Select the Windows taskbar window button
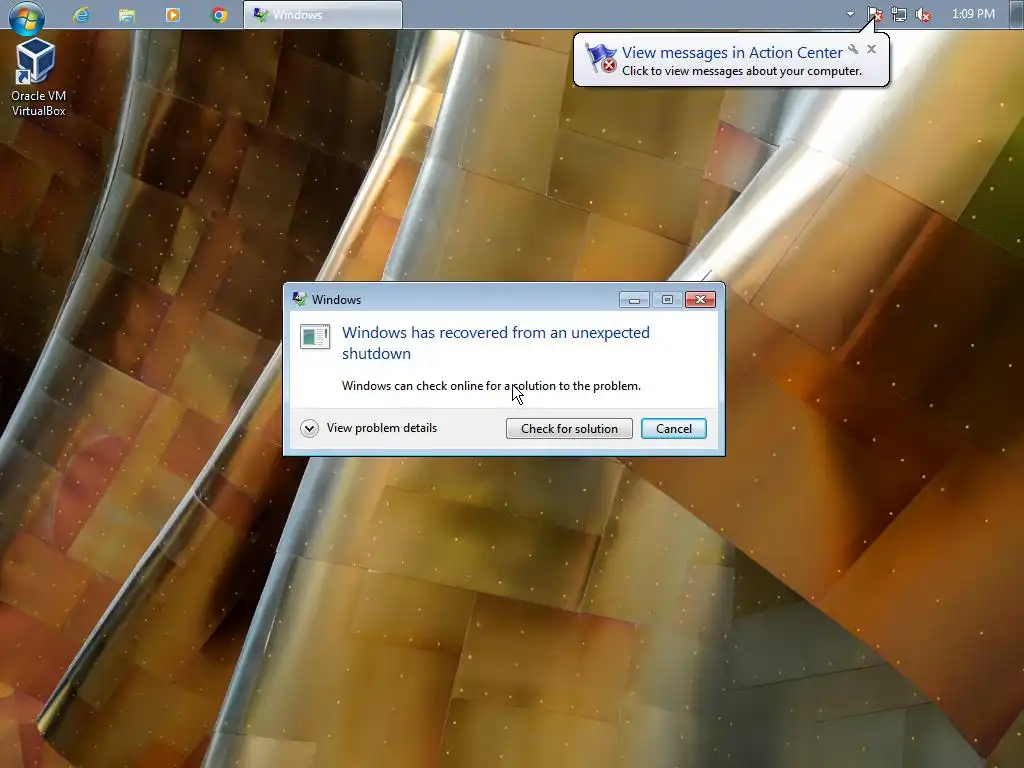This screenshot has width=1024, height=768. (x=323, y=14)
